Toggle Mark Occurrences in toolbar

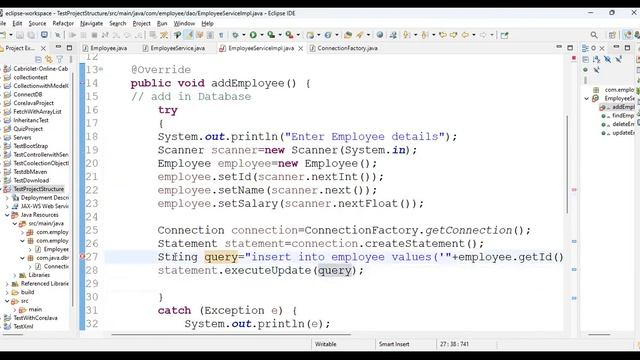pyautogui.click(x=189, y=35)
